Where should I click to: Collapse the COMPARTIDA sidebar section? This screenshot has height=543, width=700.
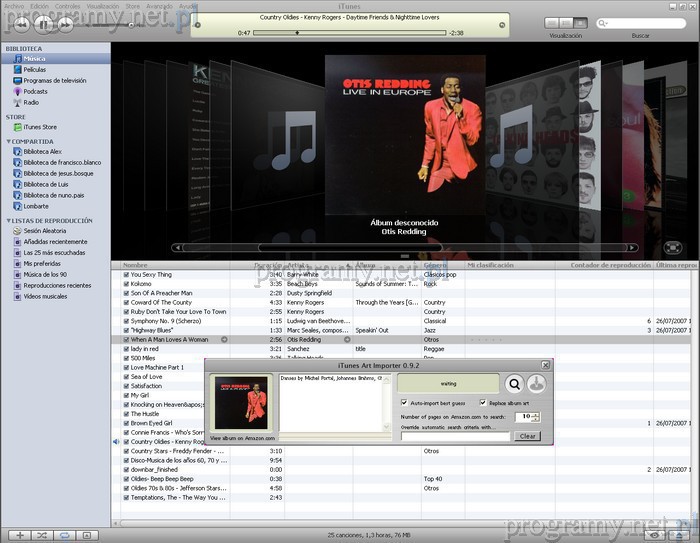pyautogui.click(x=8, y=141)
